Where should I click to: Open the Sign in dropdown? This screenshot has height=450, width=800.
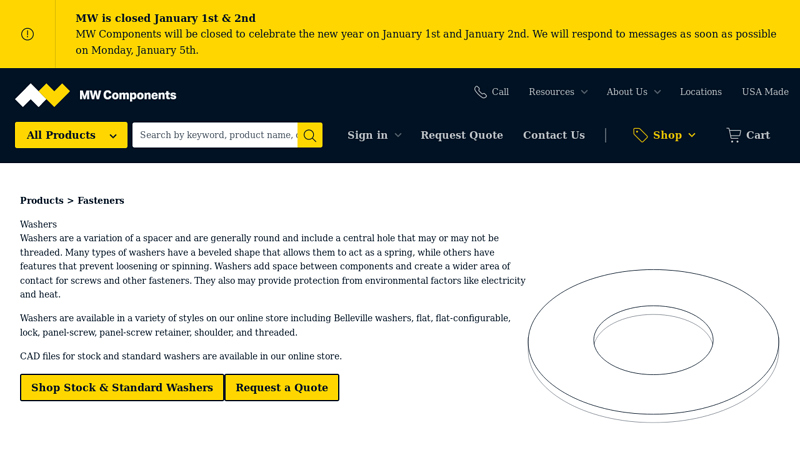[x=374, y=135]
